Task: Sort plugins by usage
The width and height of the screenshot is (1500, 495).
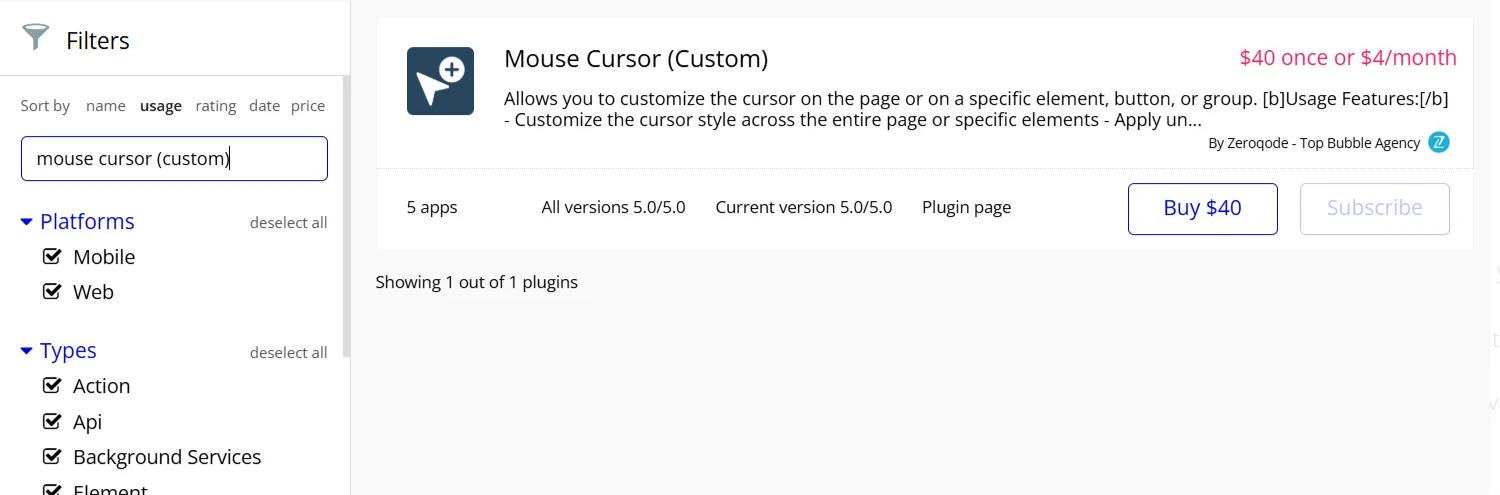Action: point(161,106)
